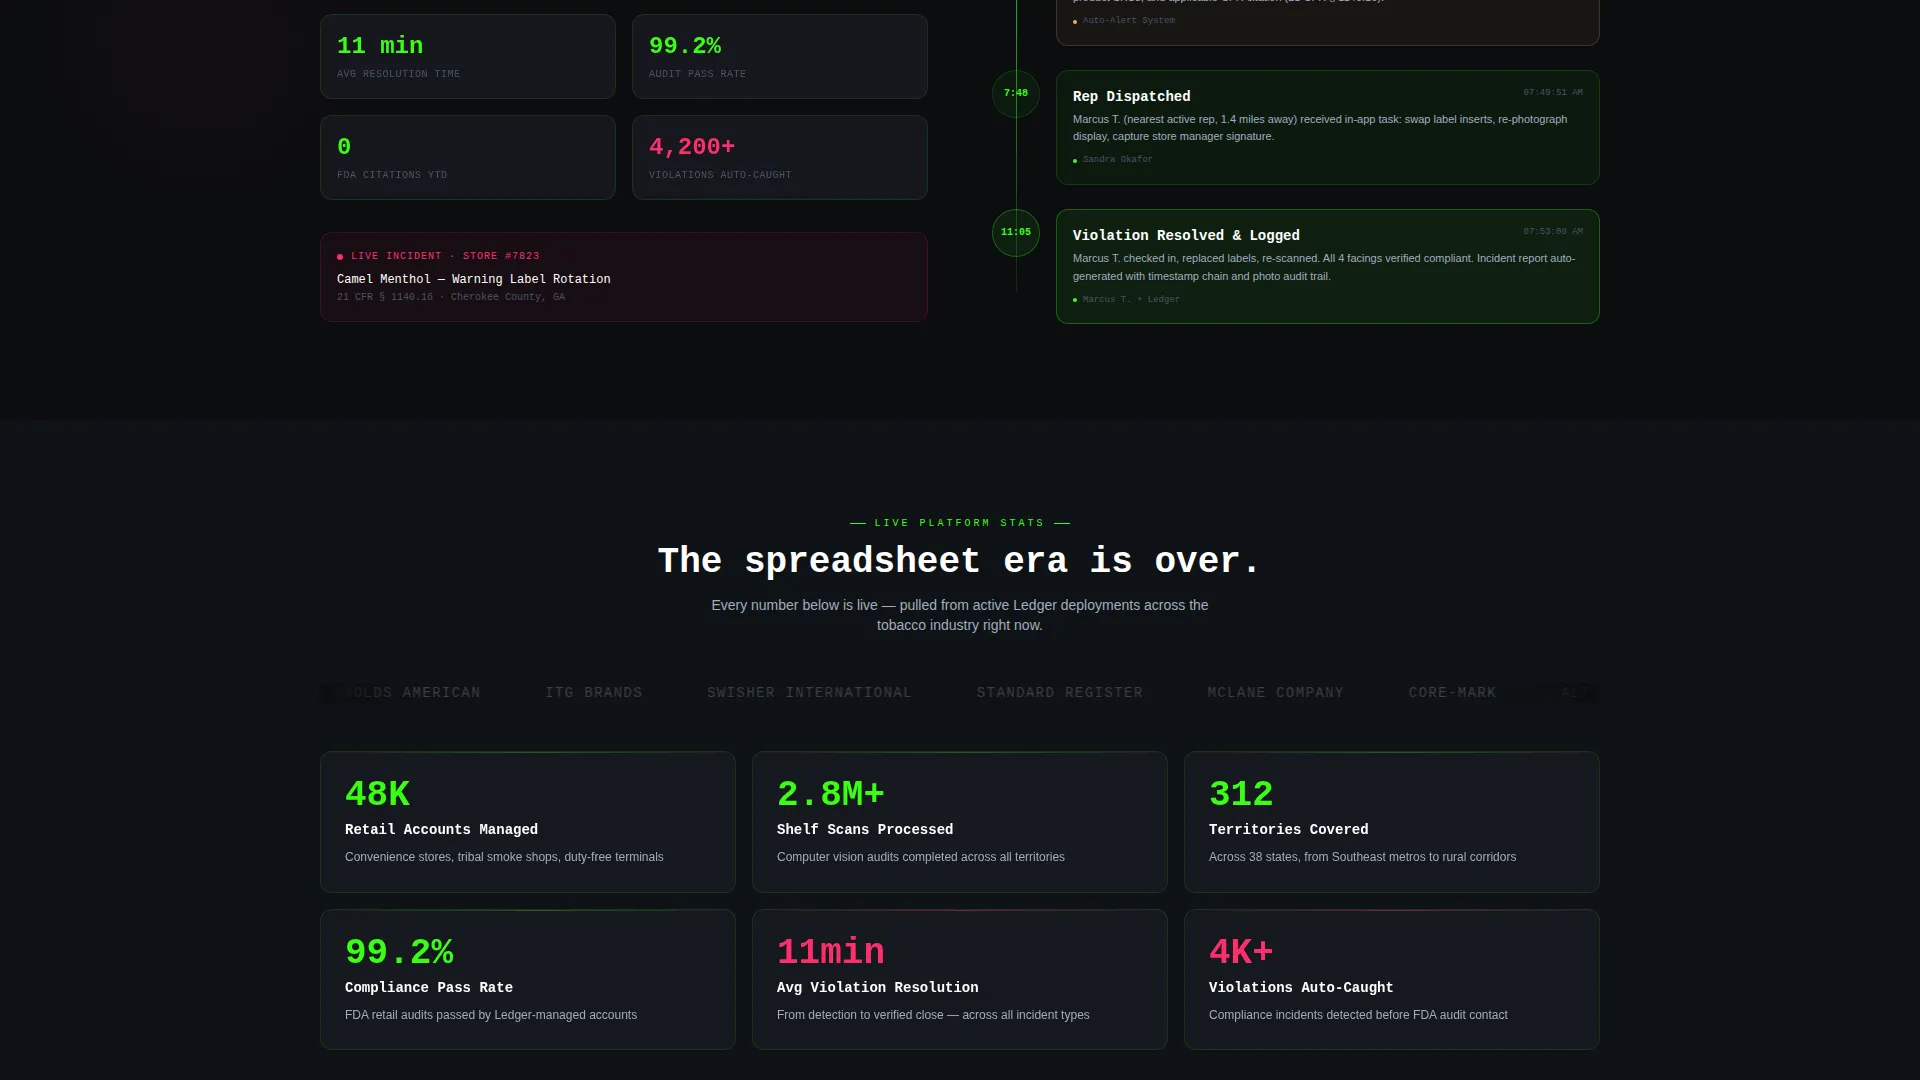Click the 07:49:51 AM timestamp
This screenshot has height=1080, width=1920.
click(x=1552, y=93)
